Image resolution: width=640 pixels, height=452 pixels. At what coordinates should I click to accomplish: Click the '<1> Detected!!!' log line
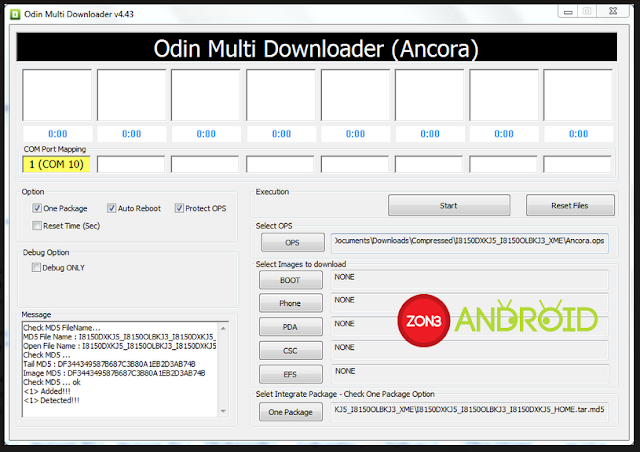pyautogui.click(x=51, y=401)
